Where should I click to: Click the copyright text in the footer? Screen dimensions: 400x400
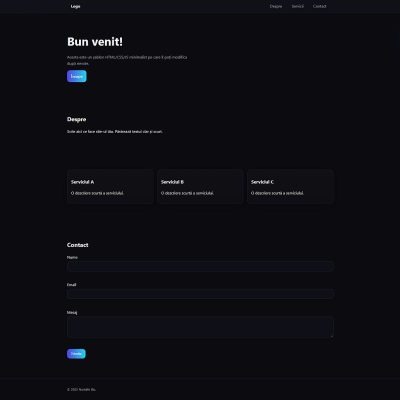point(81,389)
